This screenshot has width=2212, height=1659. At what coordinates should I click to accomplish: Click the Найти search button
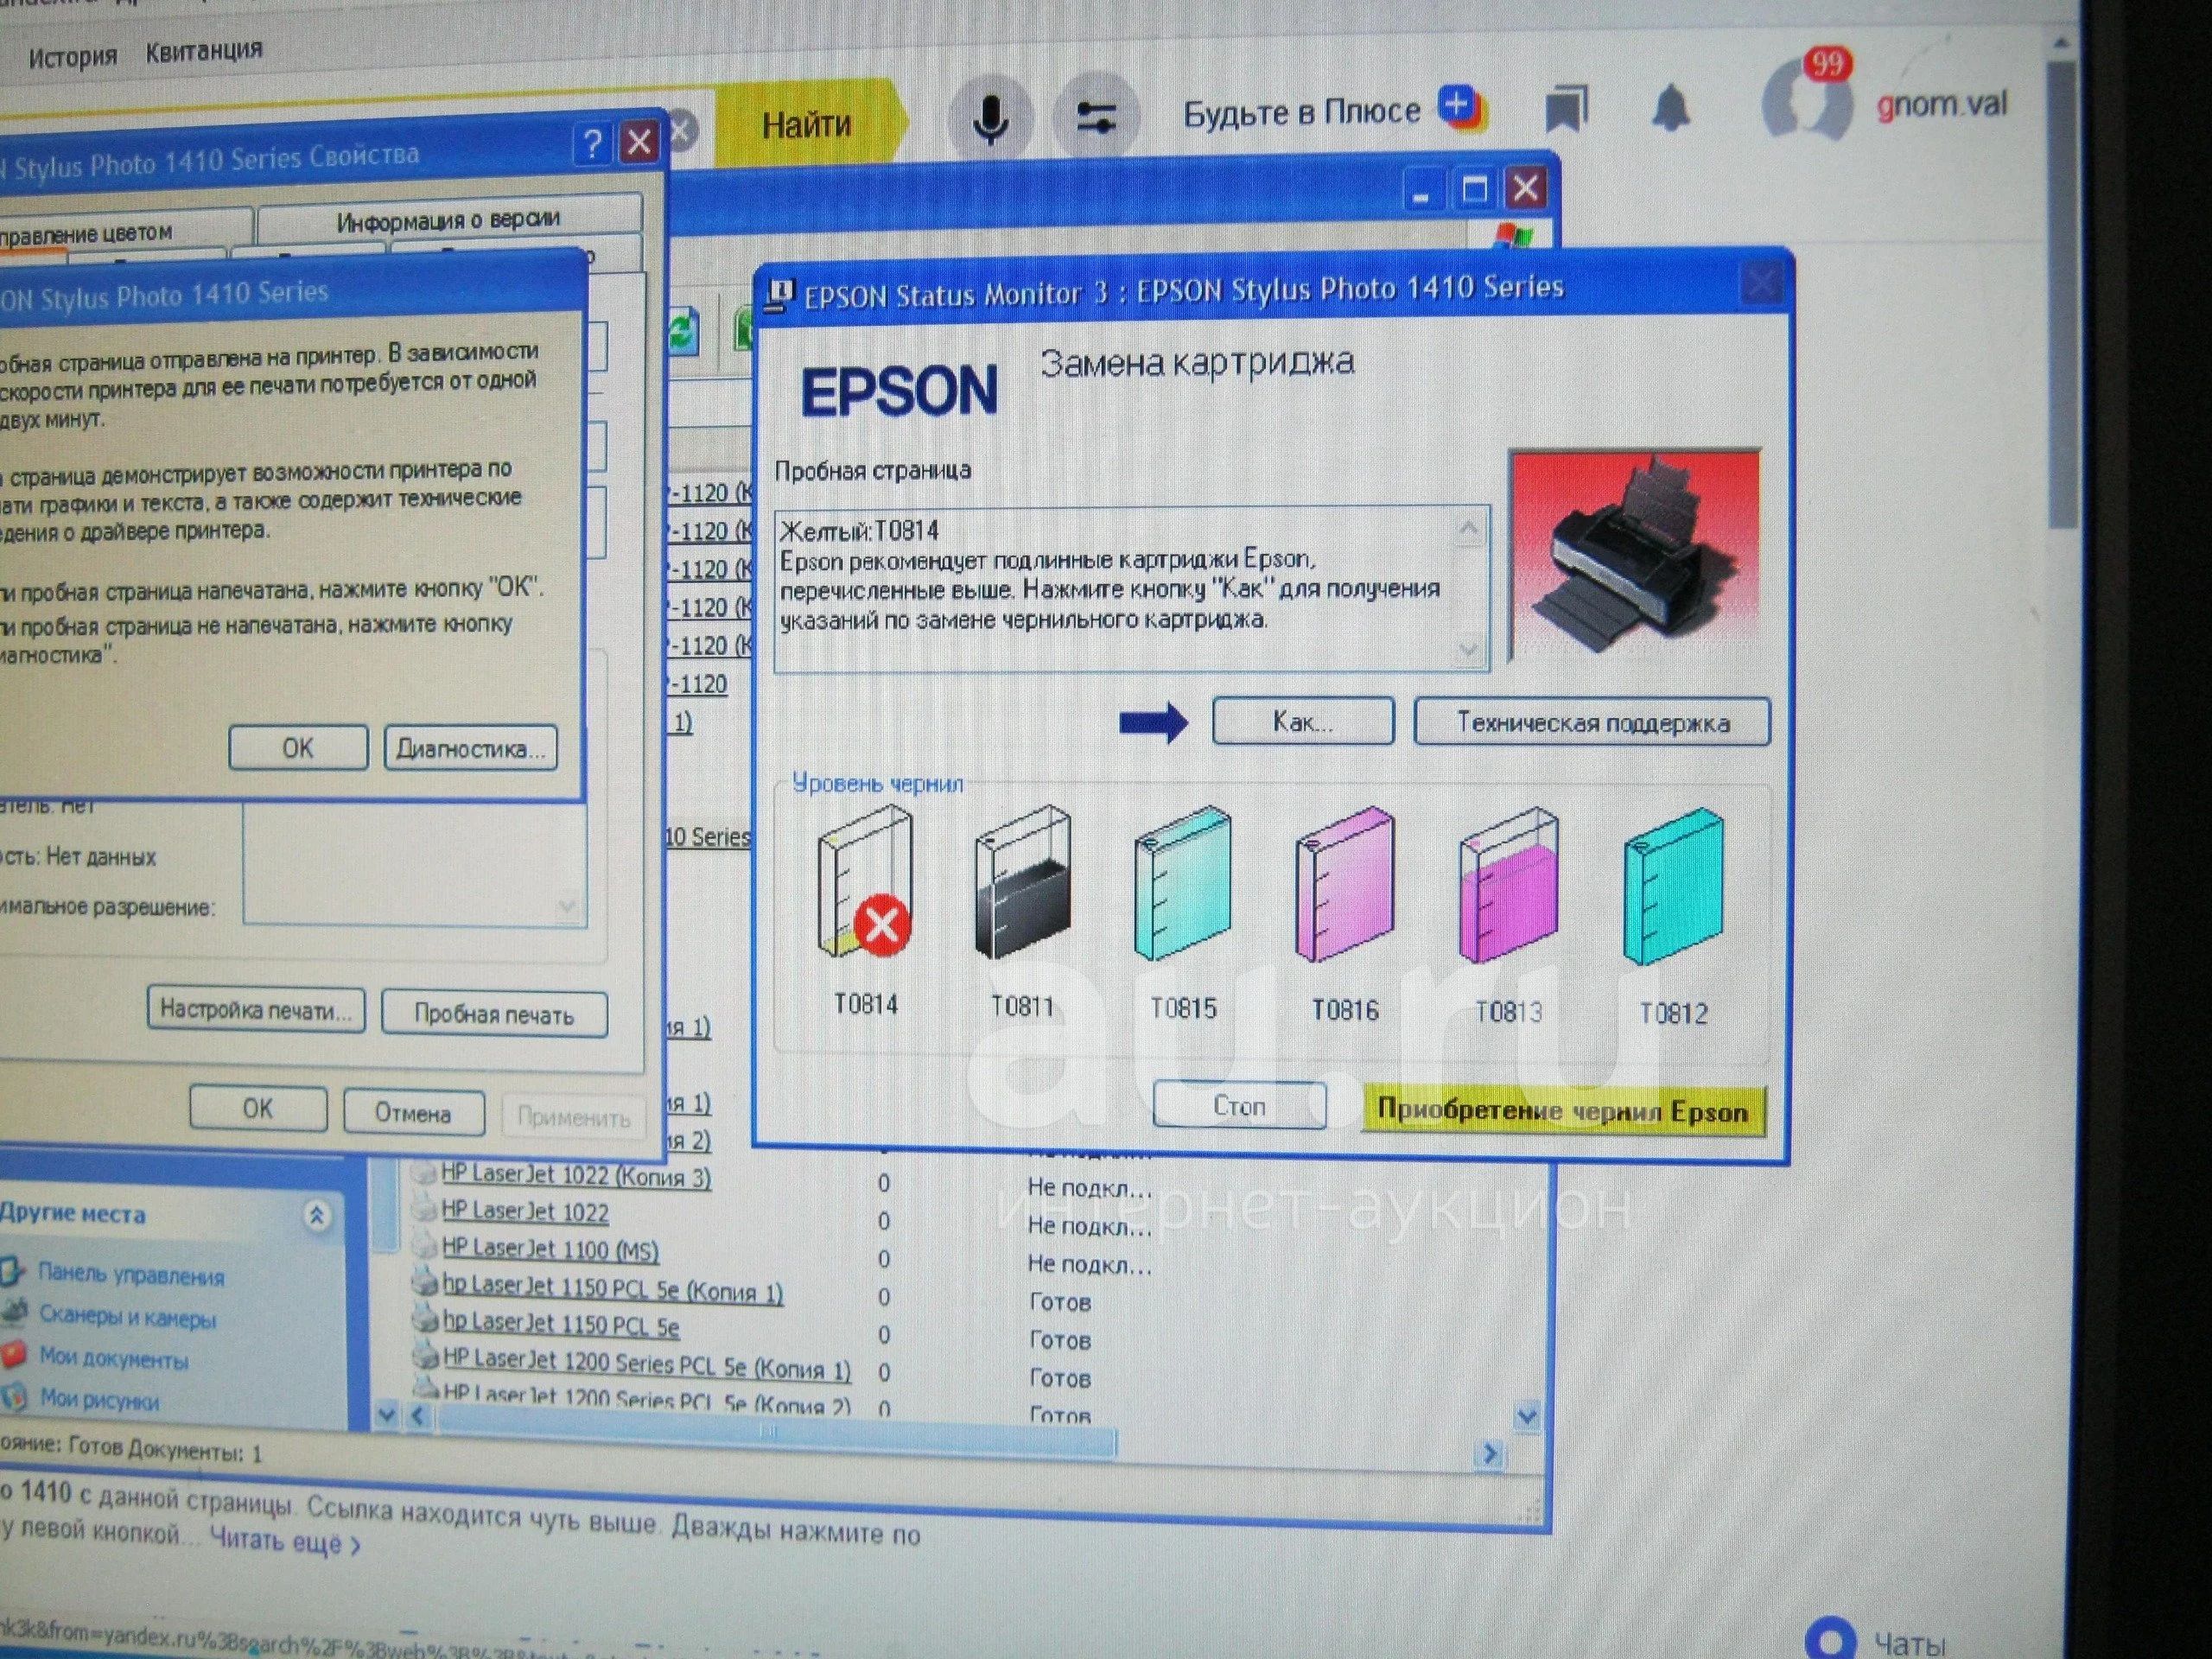(x=806, y=124)
